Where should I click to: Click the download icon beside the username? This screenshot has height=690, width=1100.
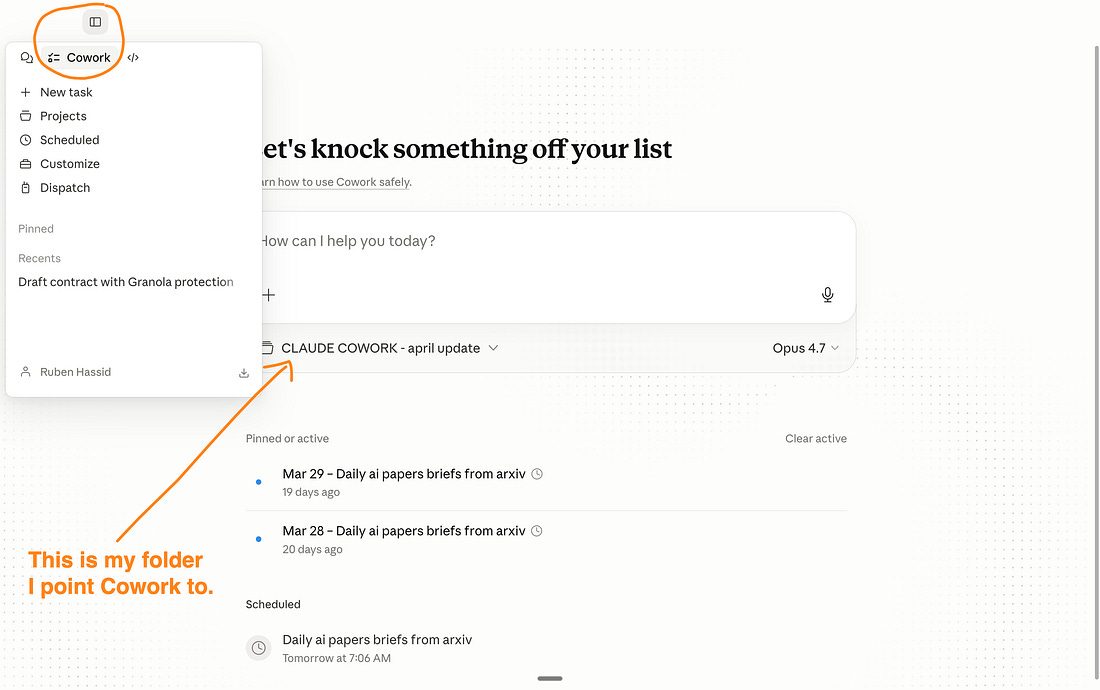(243, 373)
